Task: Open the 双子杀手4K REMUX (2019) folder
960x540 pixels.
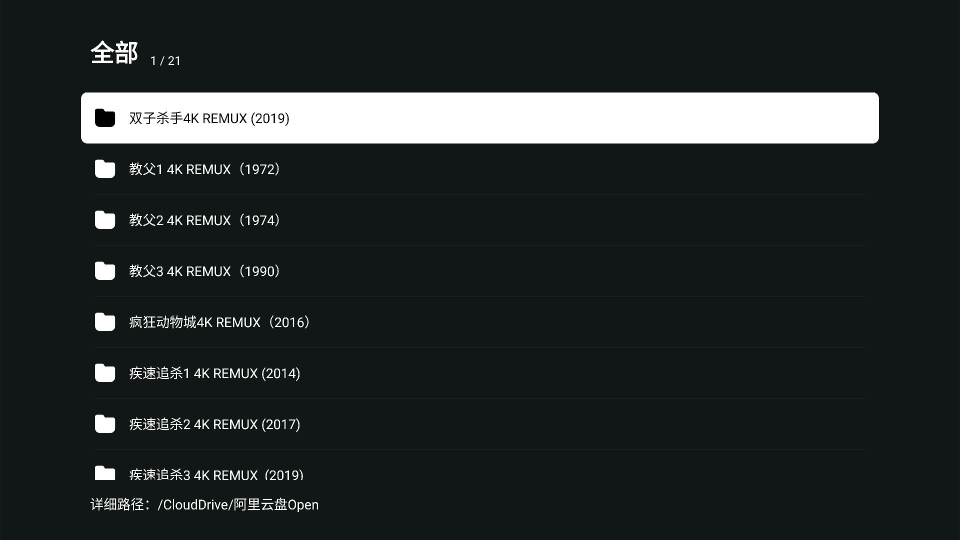Action: point(209,118)
